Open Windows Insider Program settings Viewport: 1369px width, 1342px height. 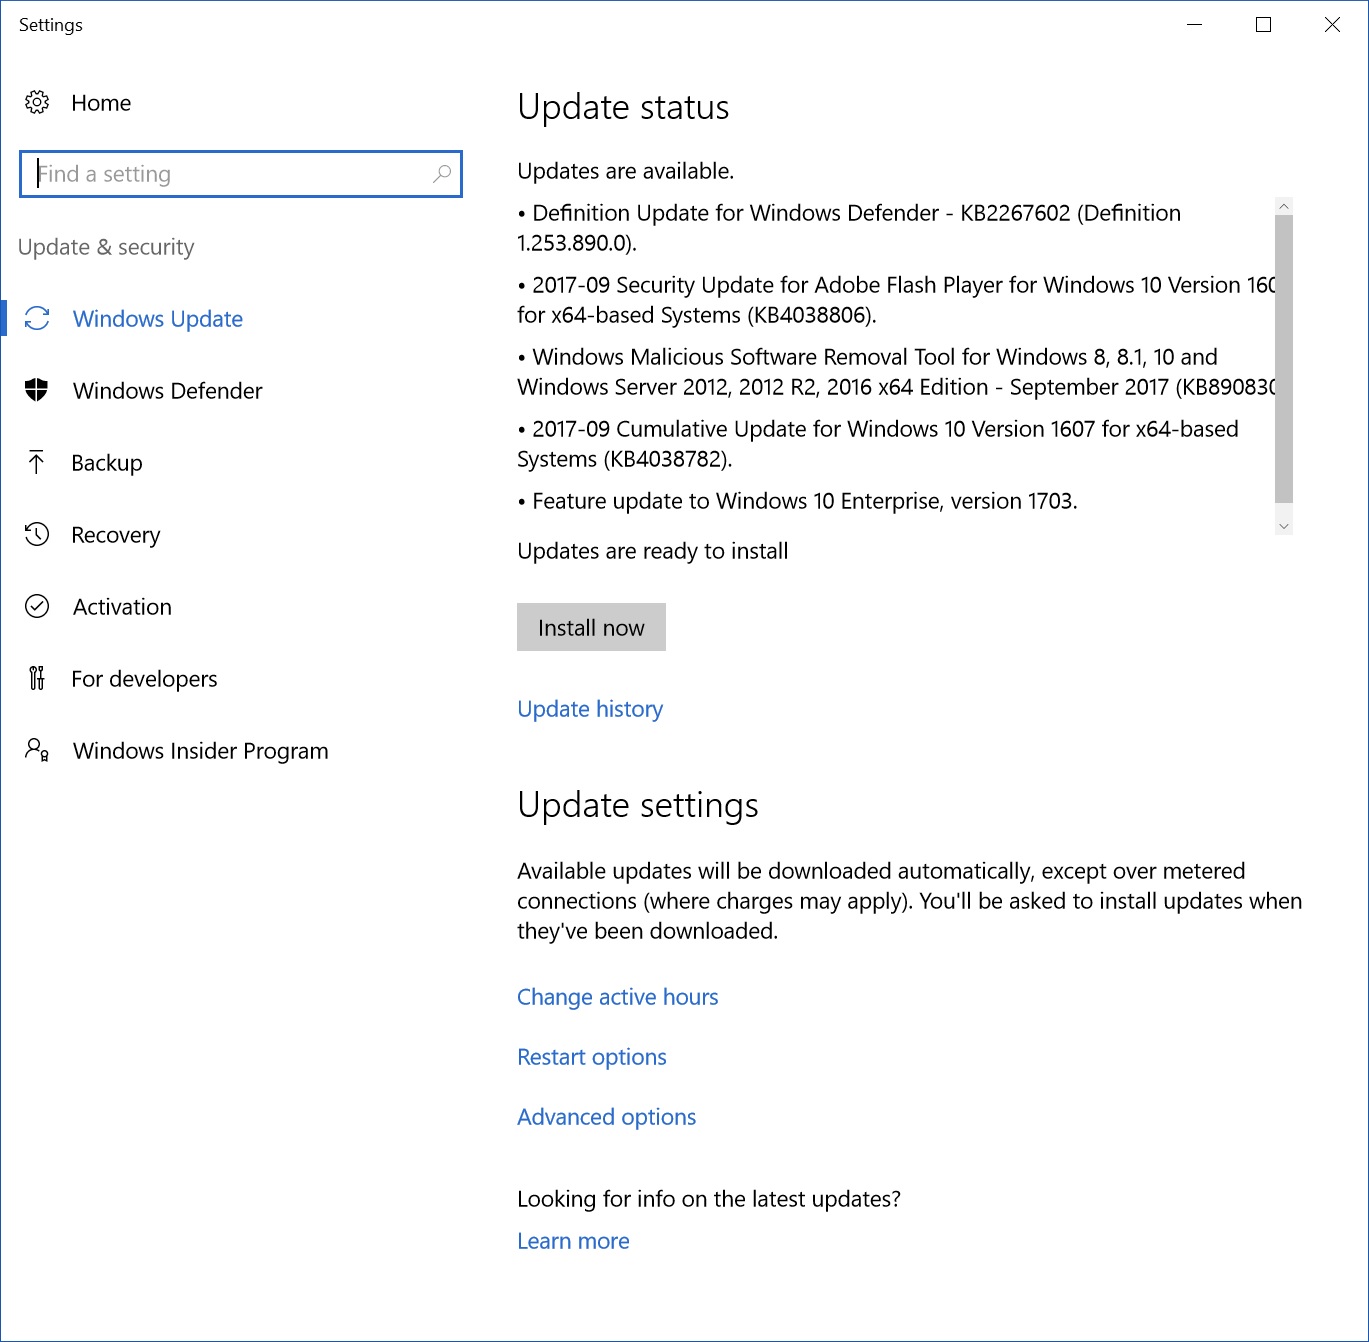pyautogui.click(x=200, y=751)
